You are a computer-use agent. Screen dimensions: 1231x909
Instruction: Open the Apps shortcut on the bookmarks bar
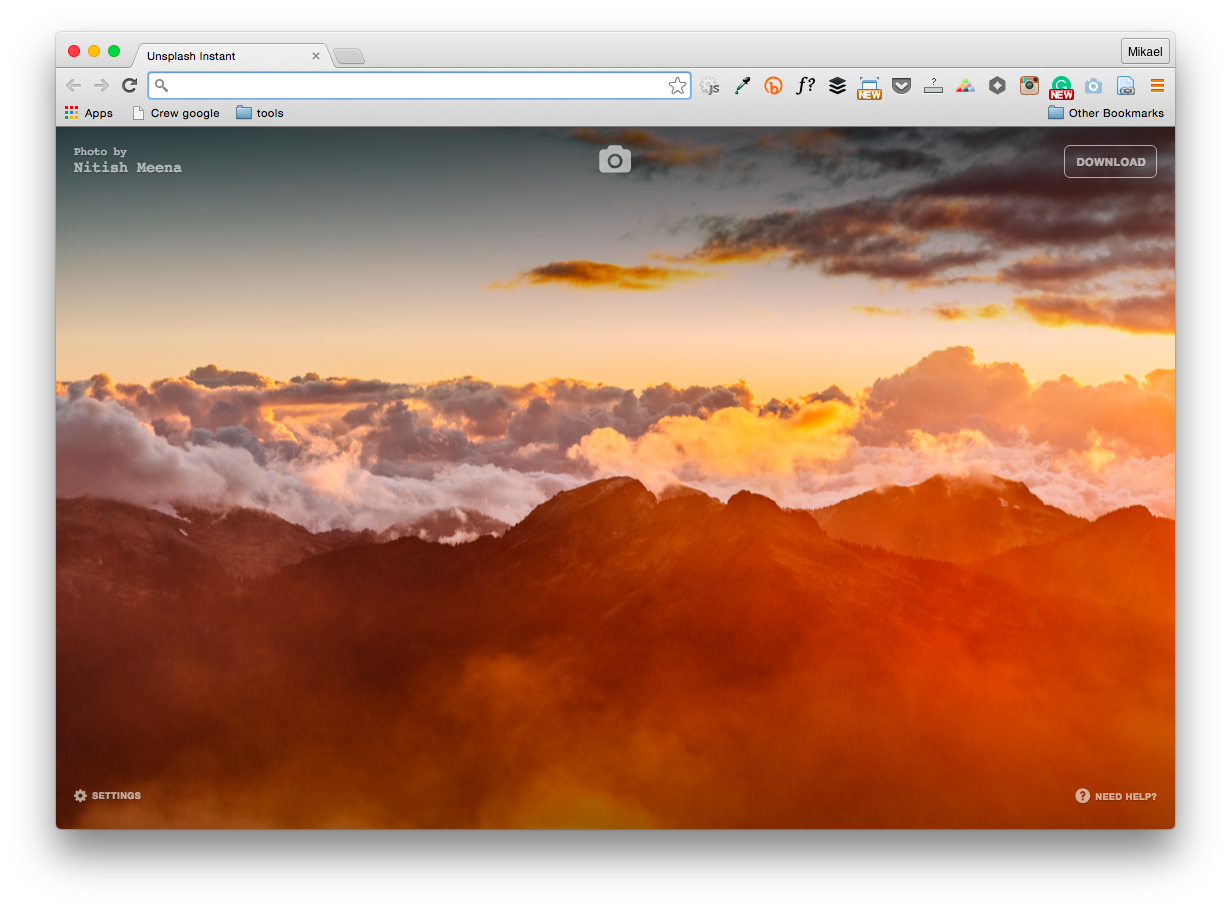[x=88, y=113]
